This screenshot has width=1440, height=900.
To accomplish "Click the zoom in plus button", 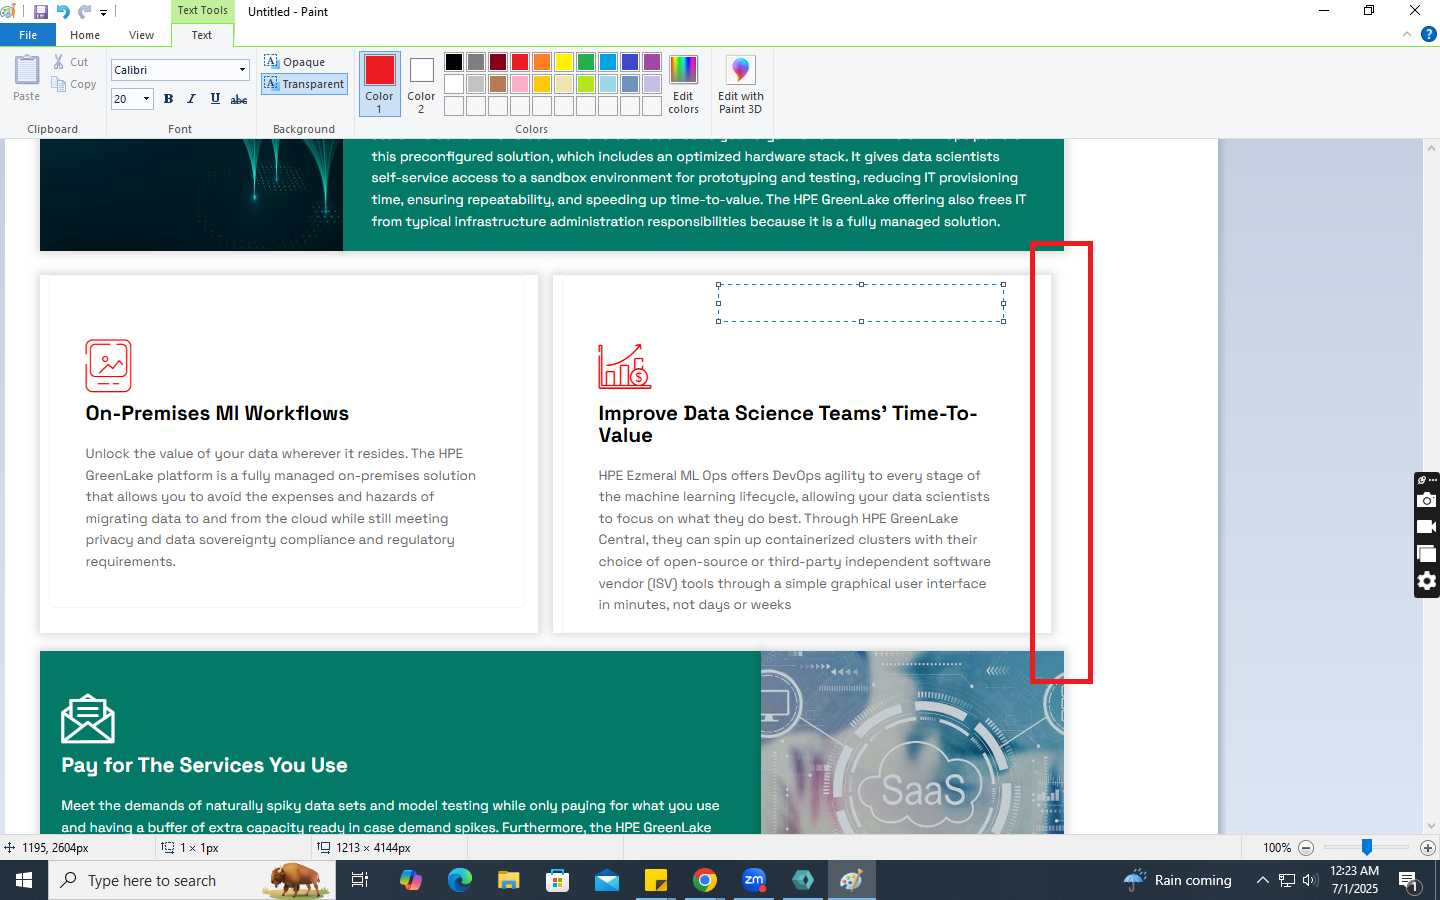I will click(x=1428, y=848).
